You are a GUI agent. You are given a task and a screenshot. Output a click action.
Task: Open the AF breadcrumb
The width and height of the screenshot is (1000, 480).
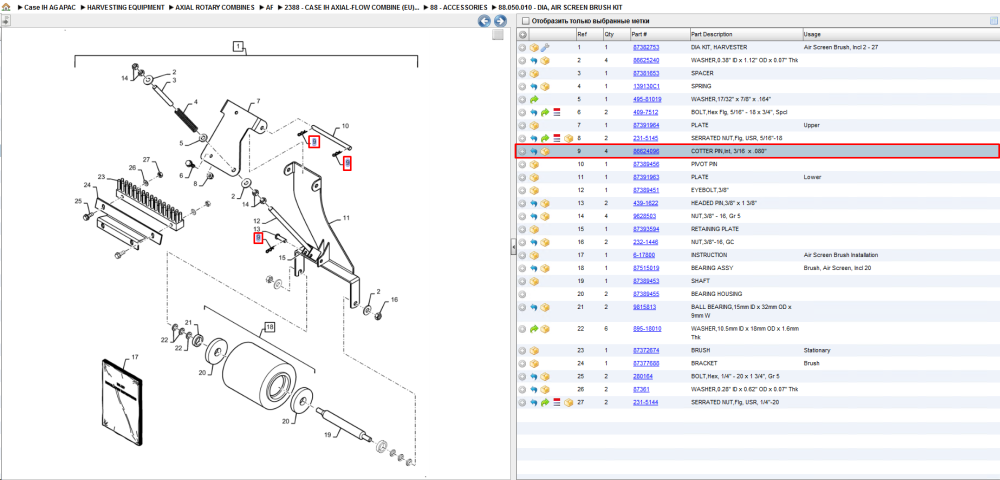[269, 7]
